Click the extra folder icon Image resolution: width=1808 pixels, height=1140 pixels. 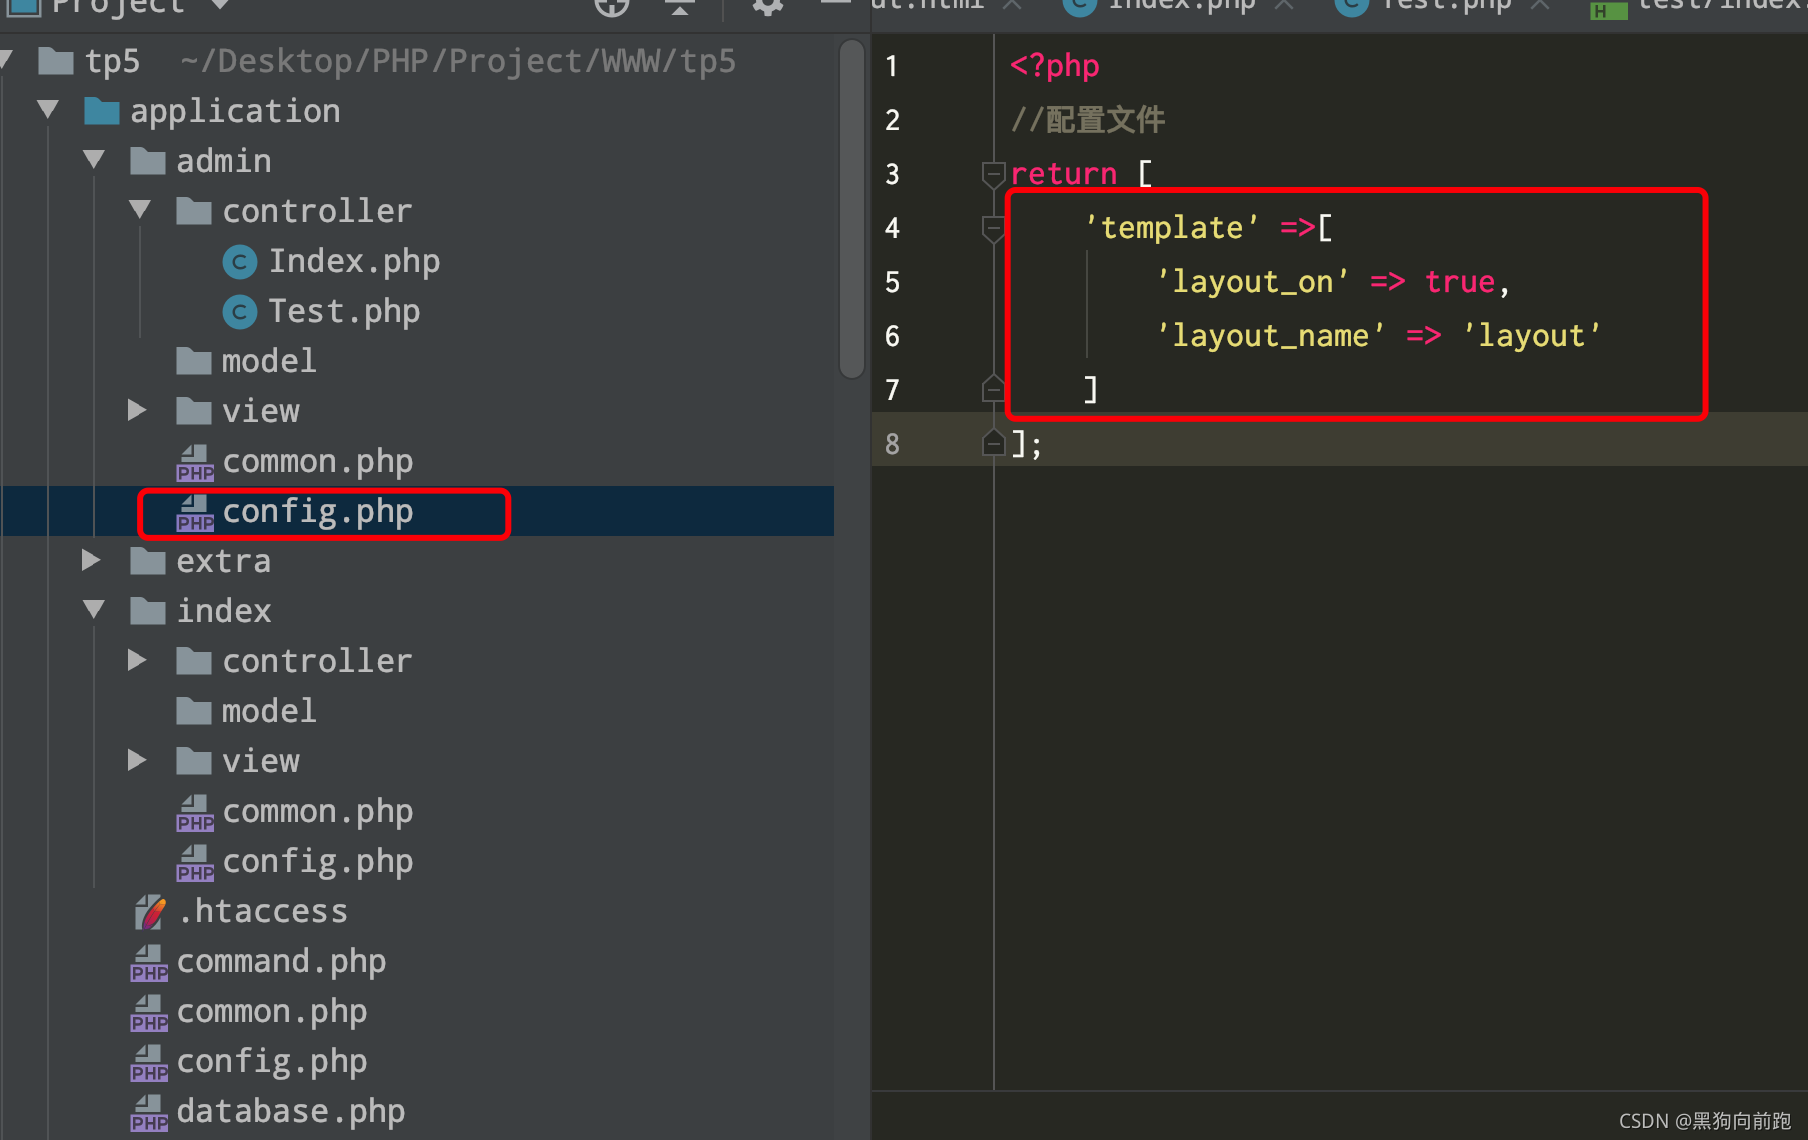(x=148, y=561)
